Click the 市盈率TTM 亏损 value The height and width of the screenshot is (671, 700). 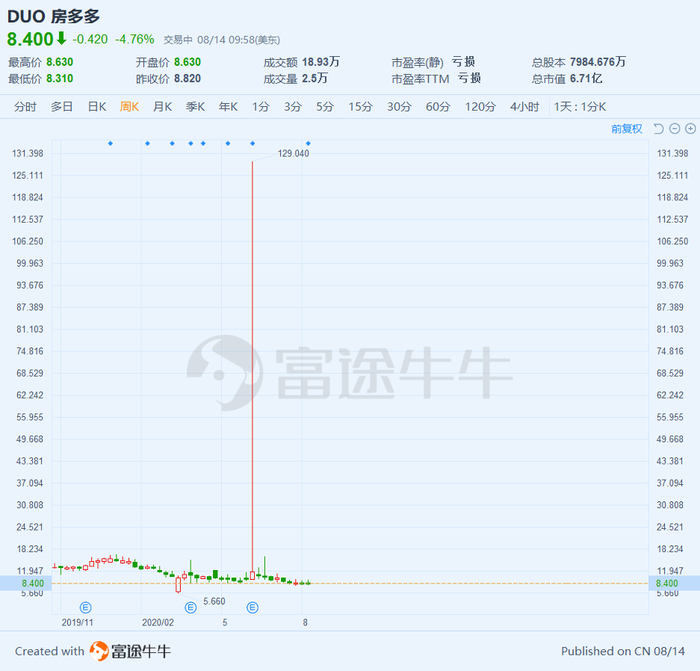tap(469, 79)
